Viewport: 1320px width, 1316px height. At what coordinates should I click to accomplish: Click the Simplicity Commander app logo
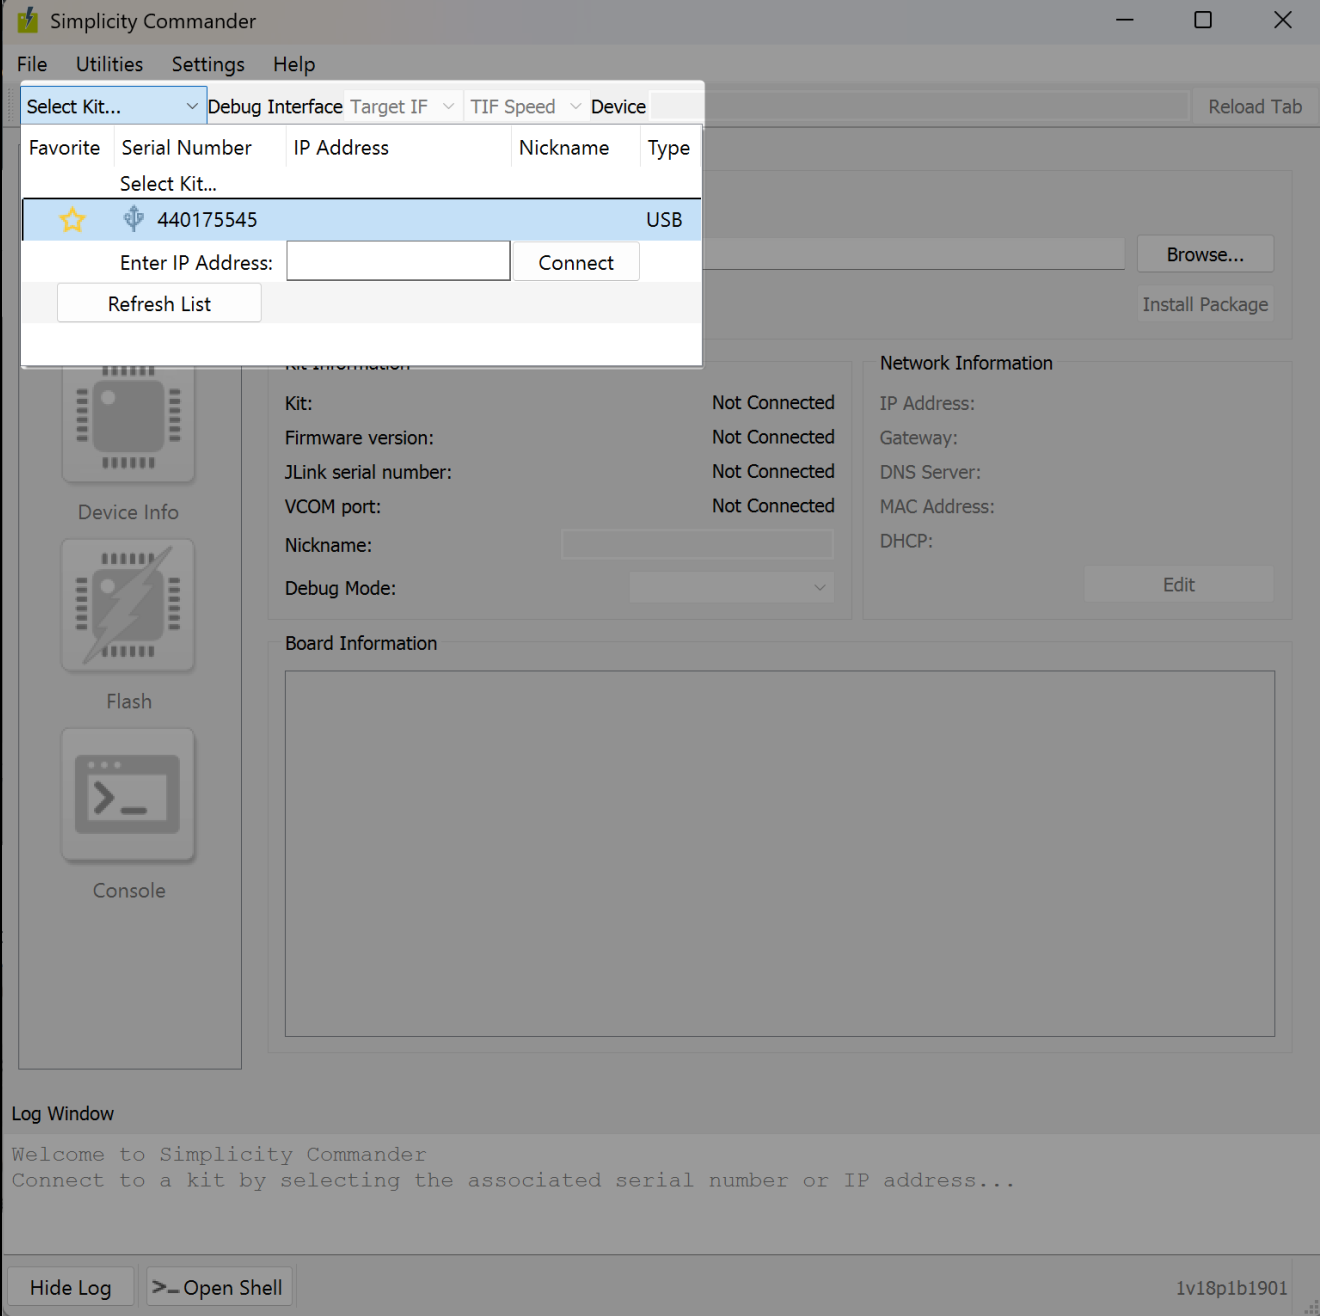click(28, 21)
